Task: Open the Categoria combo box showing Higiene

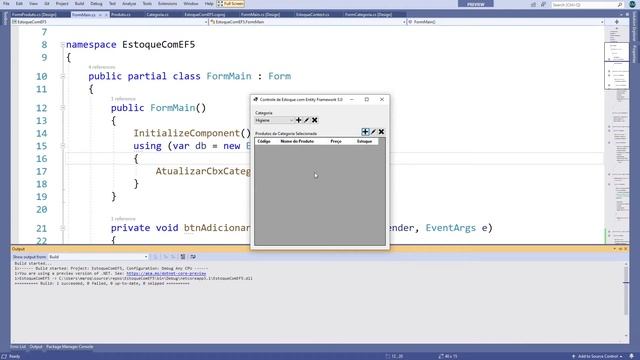Action: [274, 120]
